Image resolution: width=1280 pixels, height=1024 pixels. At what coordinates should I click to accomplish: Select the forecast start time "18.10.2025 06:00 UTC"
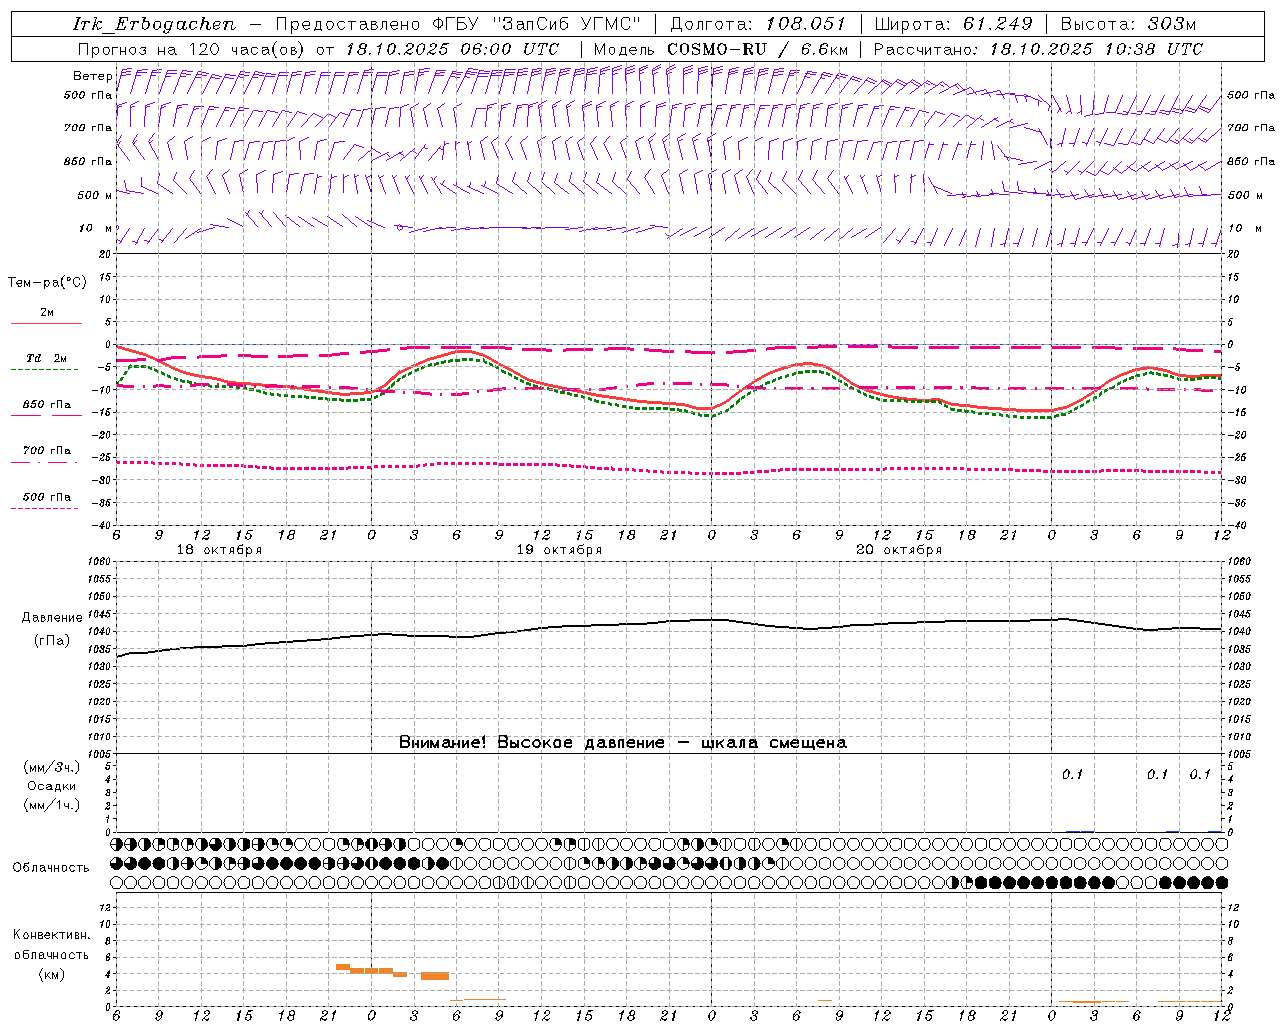click(x=452, y=49)
